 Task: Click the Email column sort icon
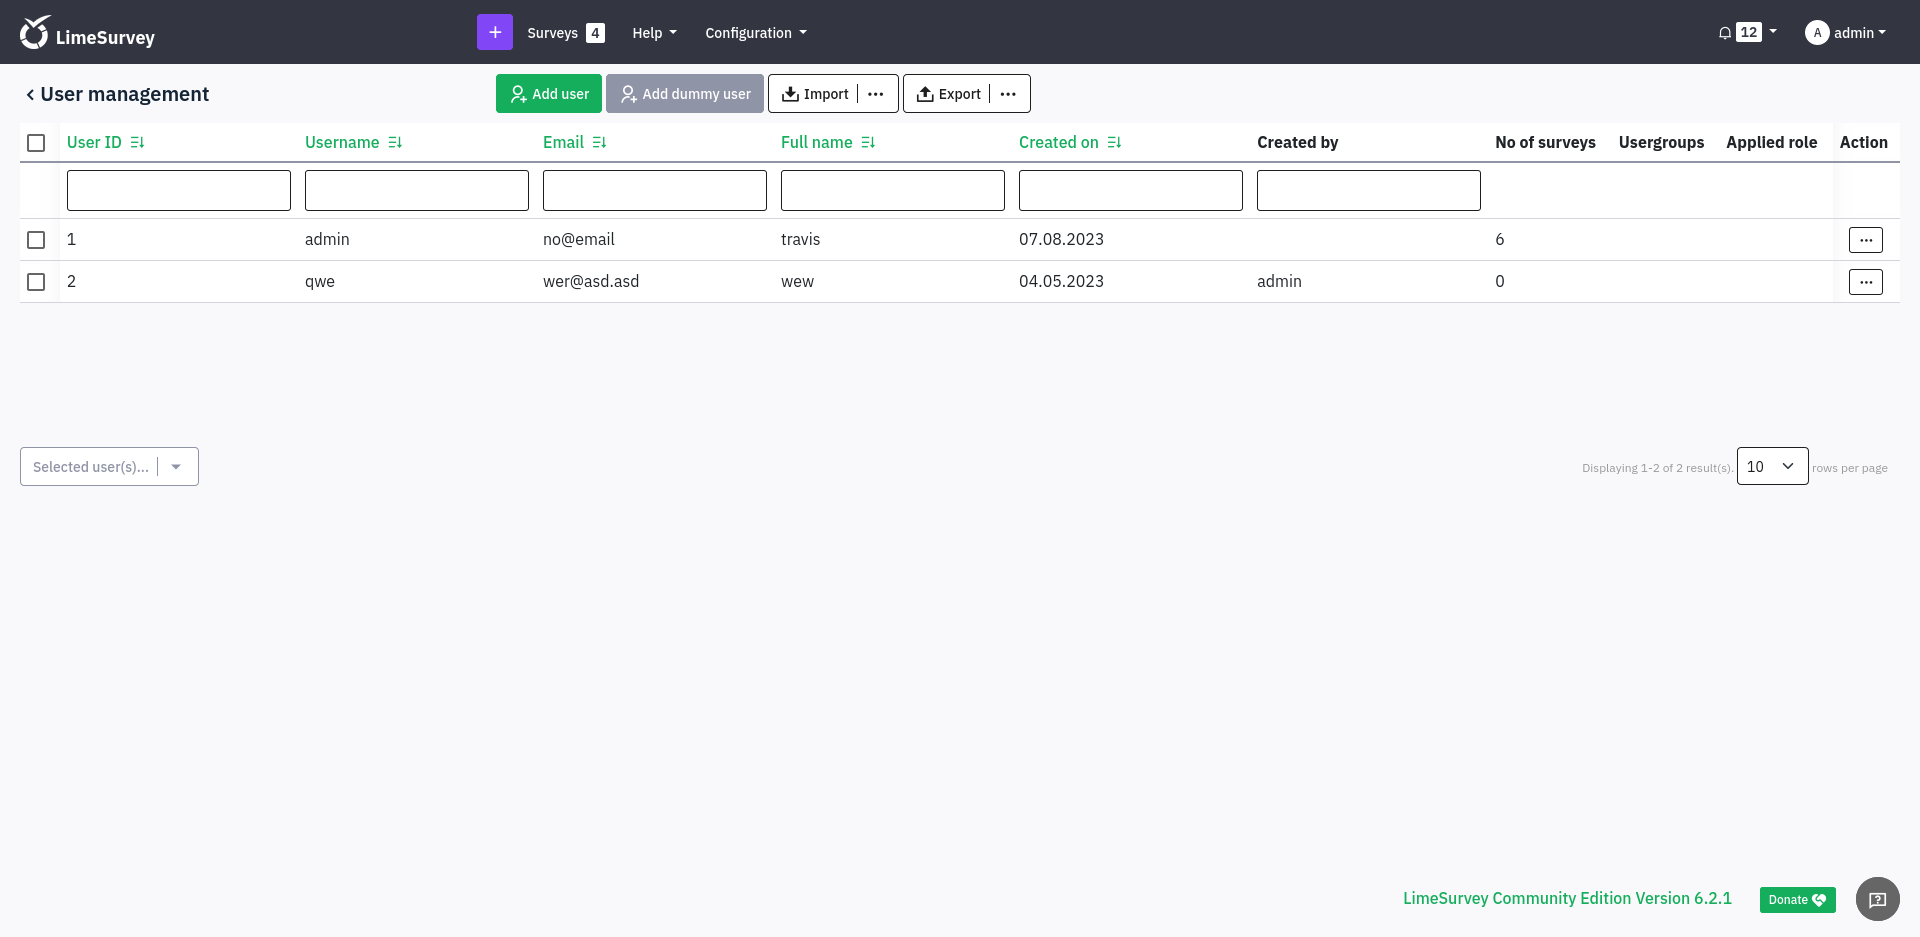pyautogui.click(x=599, y=143)
